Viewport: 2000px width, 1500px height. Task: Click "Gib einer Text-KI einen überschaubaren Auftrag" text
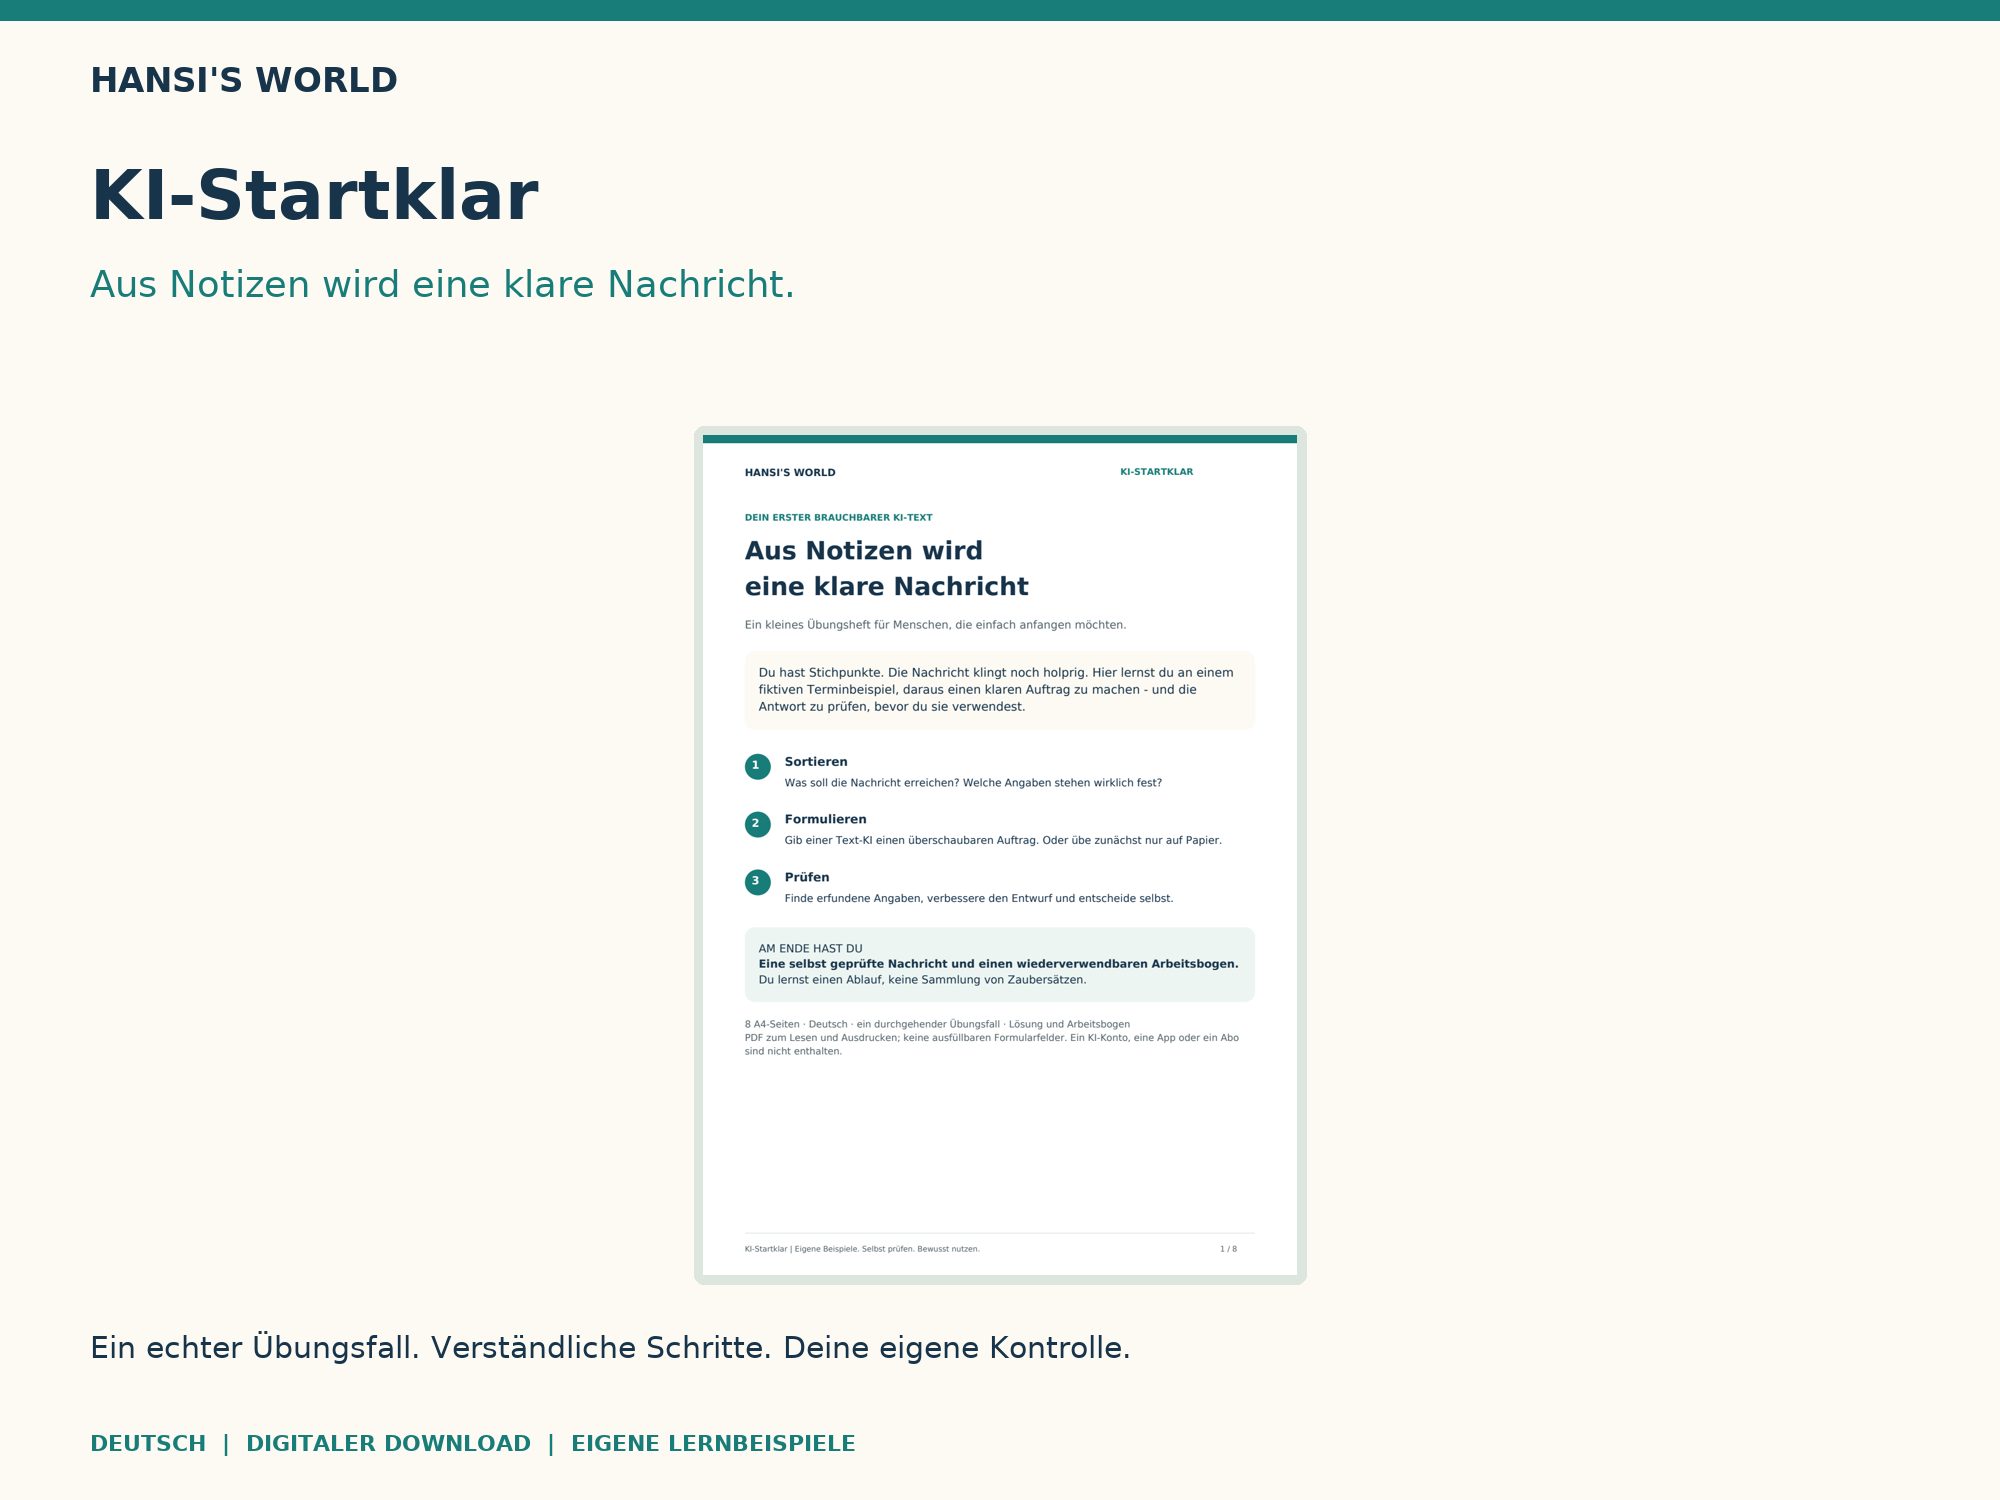(x=1003, y=841)
